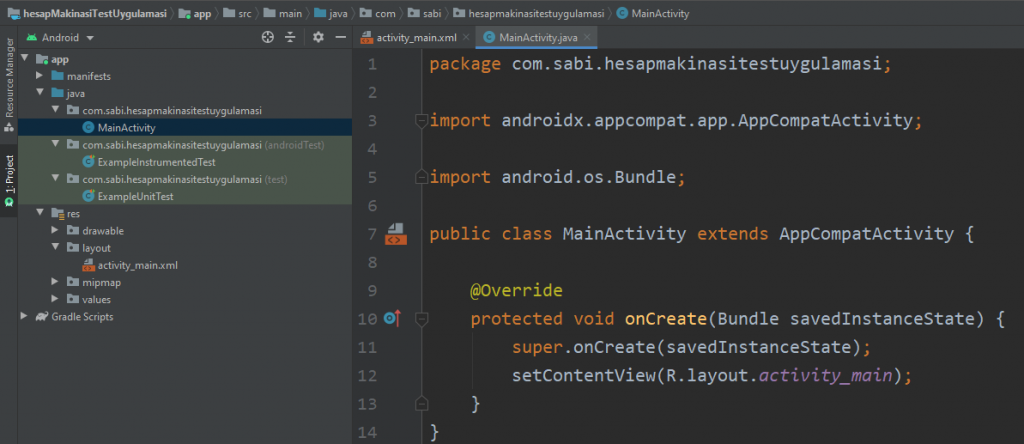Click the @Override annotation
The image size is (1024, 444).
(x=516, y=290)
